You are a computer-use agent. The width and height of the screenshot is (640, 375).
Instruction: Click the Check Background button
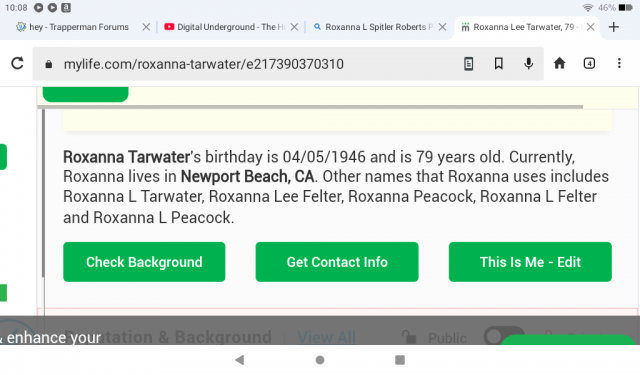(144, 262)
